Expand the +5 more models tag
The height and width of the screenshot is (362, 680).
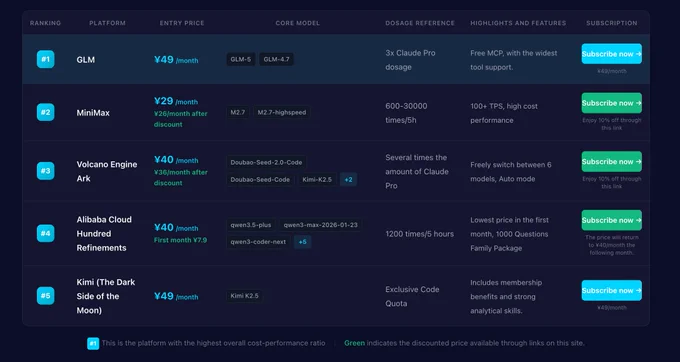coord(302,242)
